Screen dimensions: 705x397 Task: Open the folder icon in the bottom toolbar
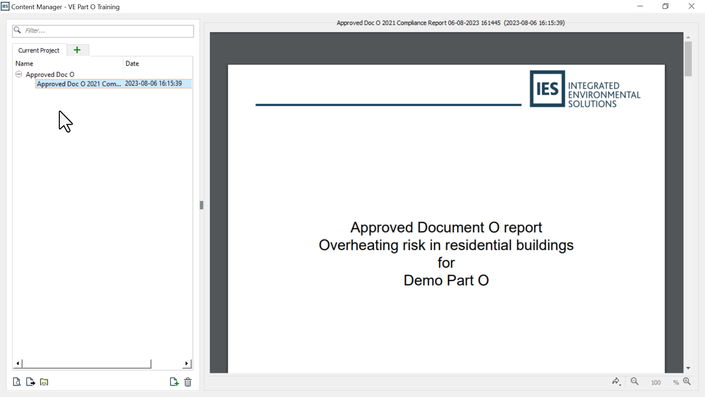(44, 382)
